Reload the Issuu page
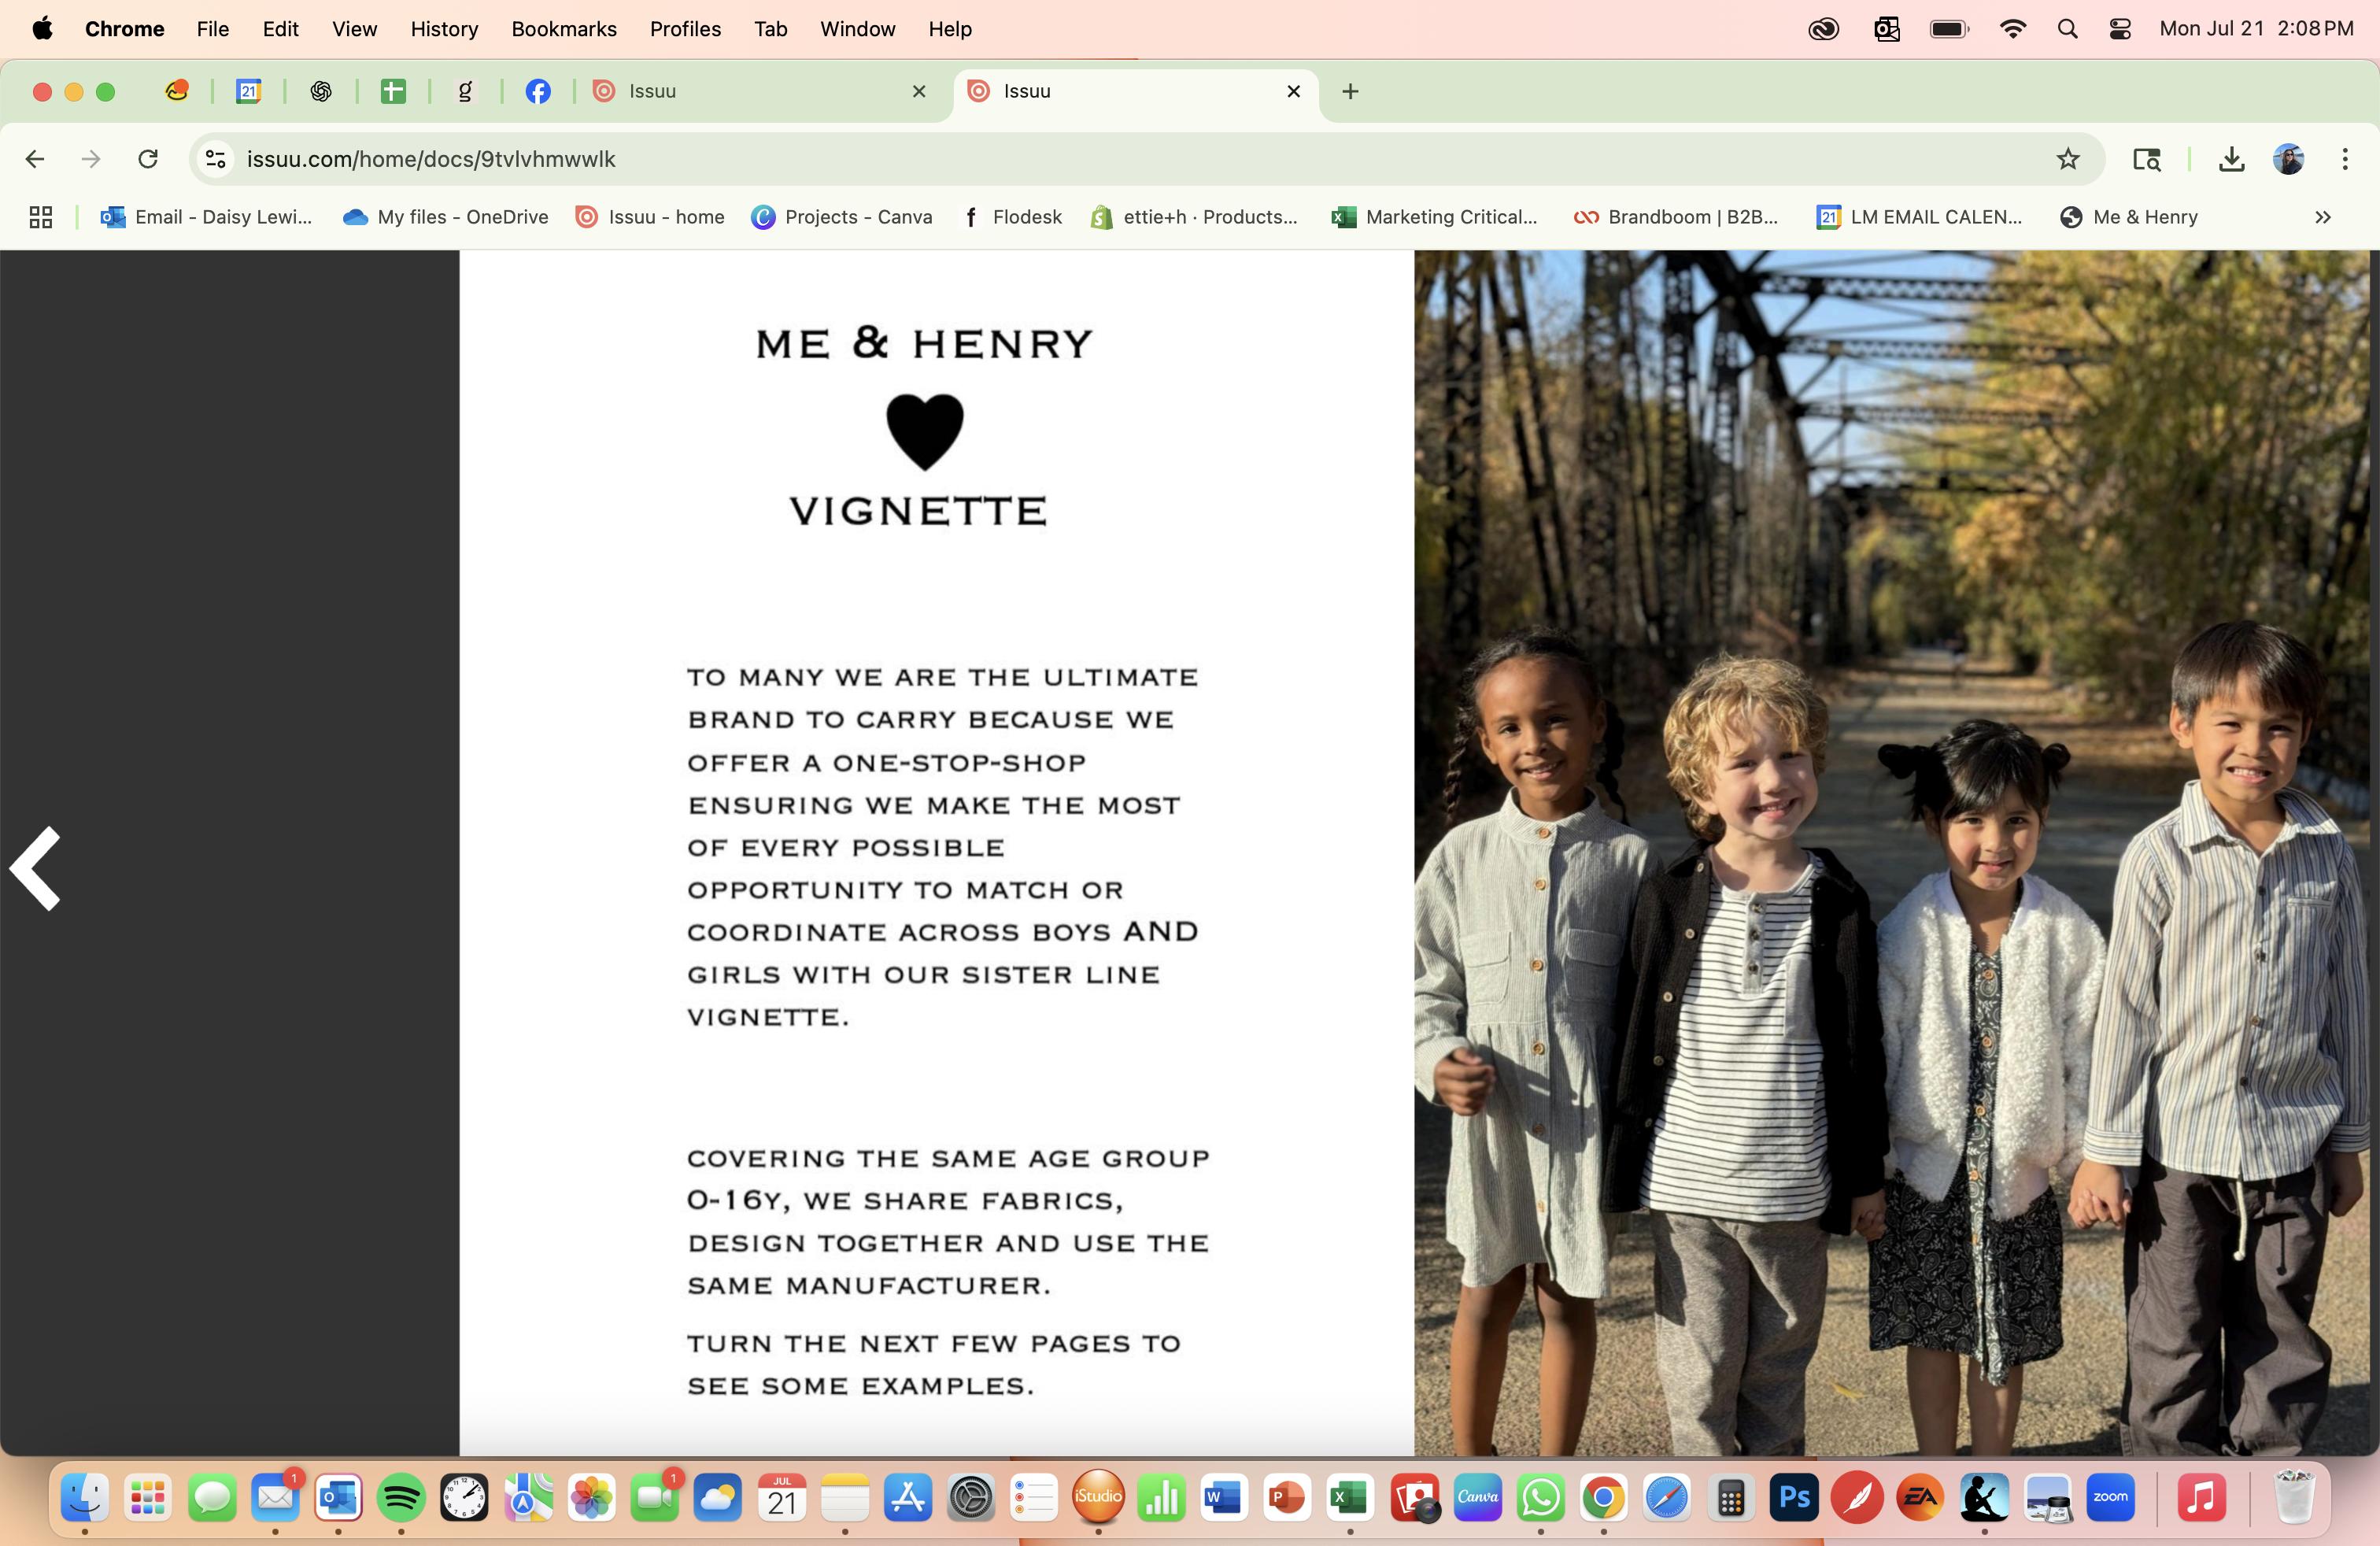The image size is (2380, 1546). click(148, 159)
